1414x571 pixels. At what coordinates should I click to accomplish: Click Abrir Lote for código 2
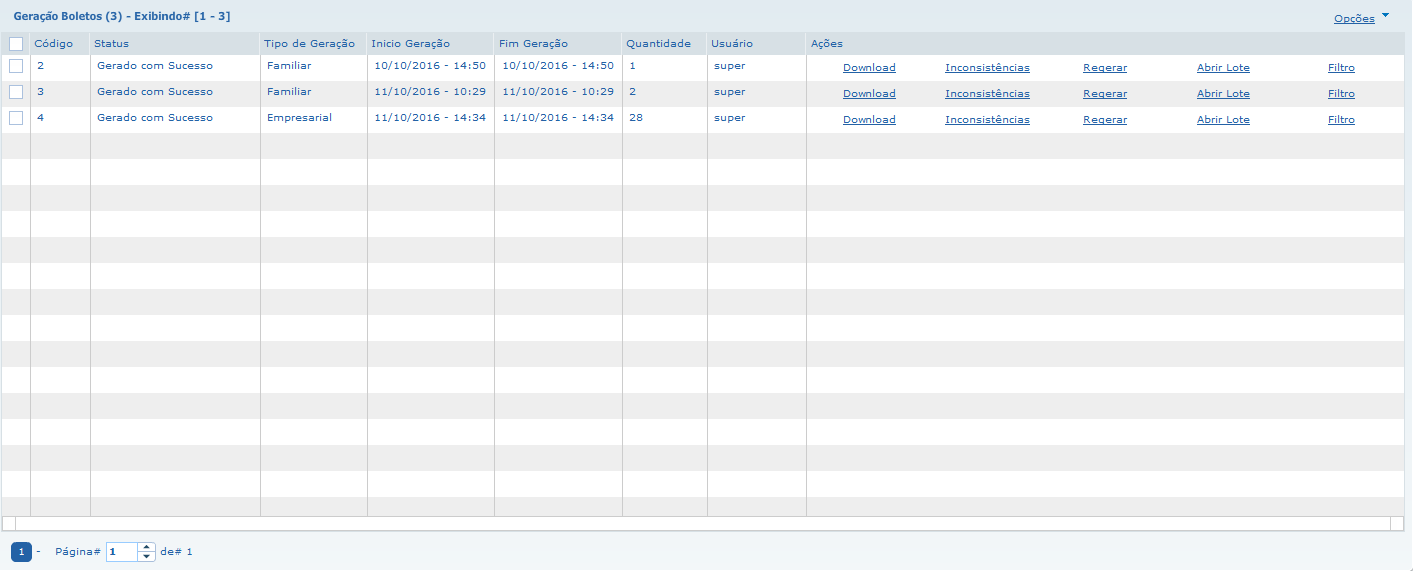tap(1223, 68)
